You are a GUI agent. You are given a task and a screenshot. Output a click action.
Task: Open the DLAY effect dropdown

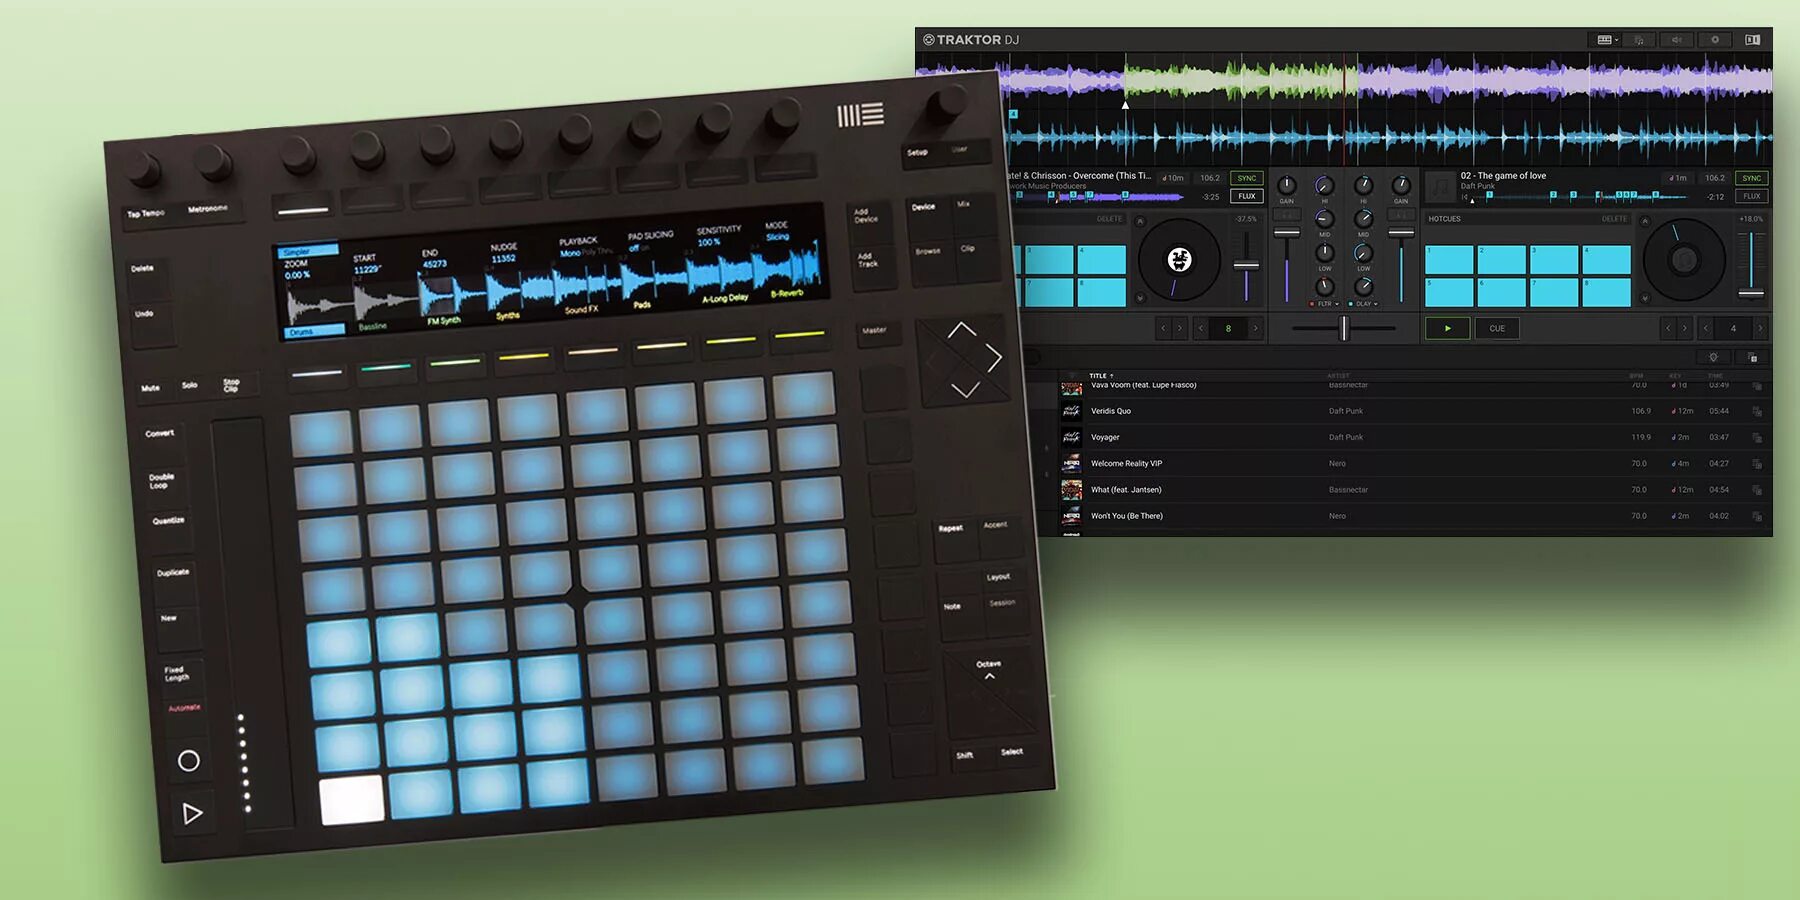[1376, 304]
